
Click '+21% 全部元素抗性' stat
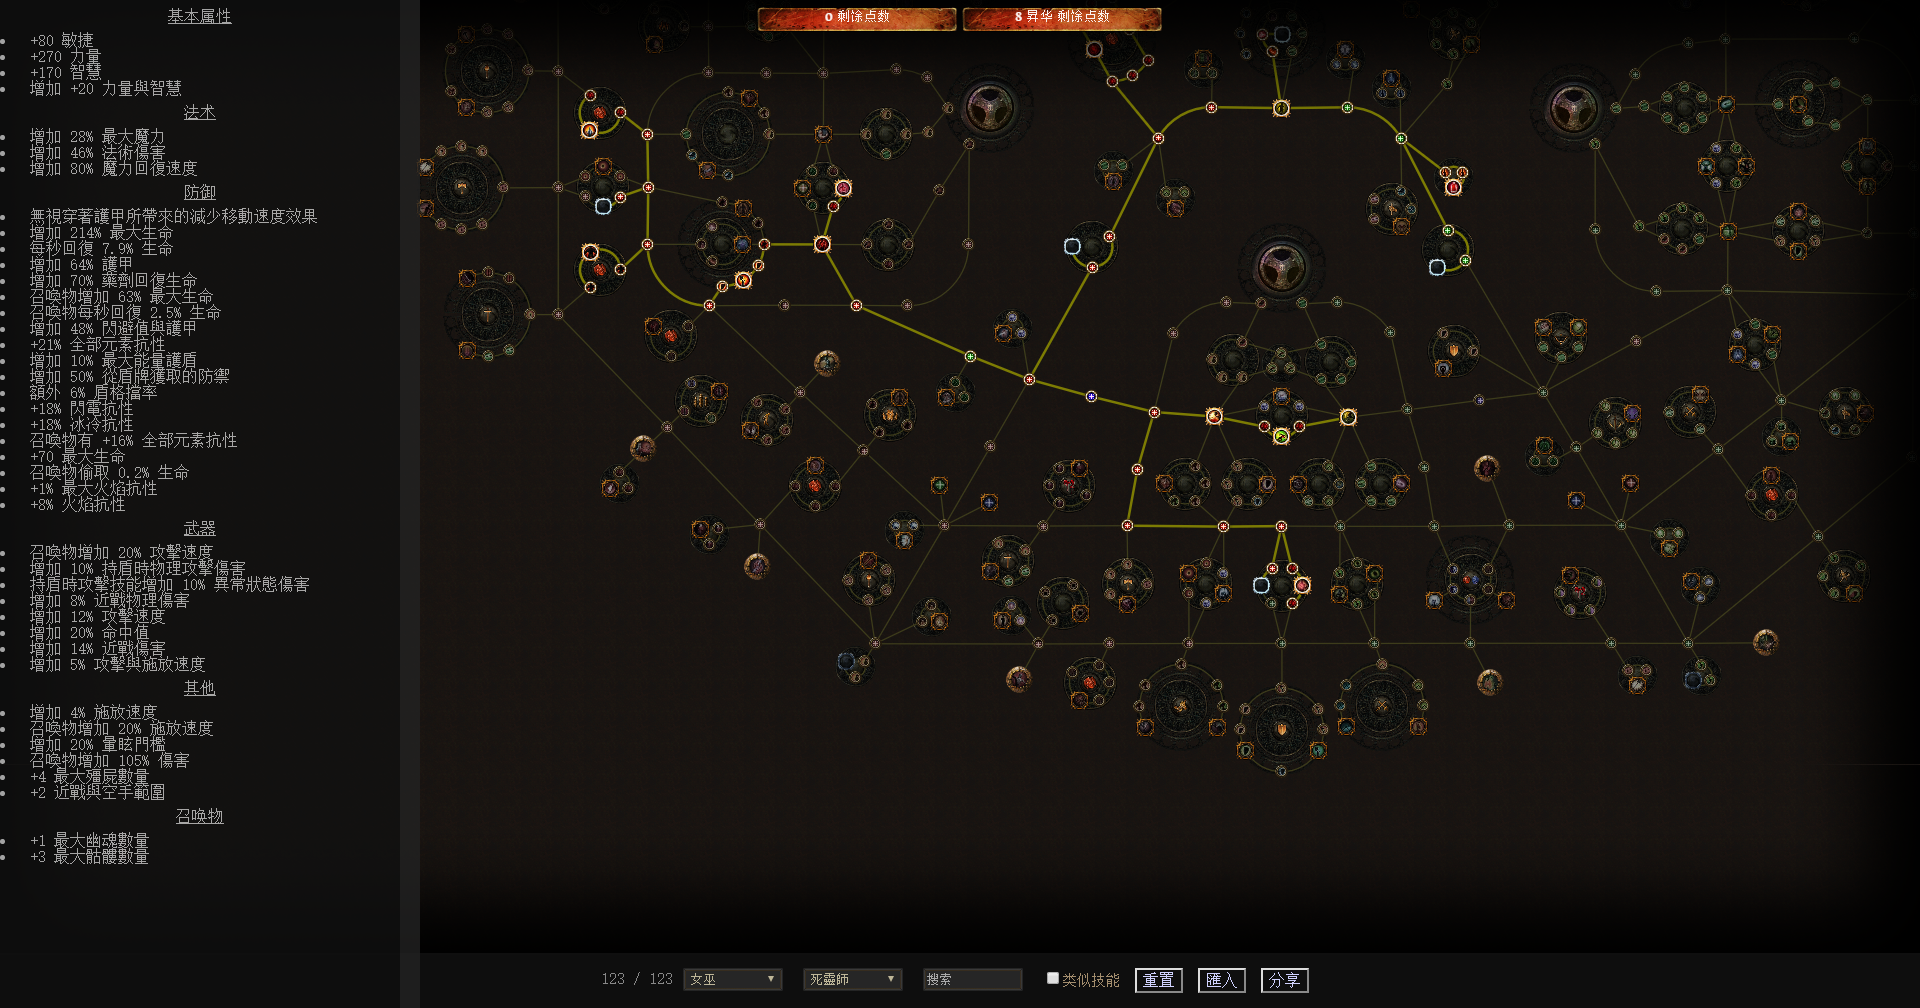[97, 344]
